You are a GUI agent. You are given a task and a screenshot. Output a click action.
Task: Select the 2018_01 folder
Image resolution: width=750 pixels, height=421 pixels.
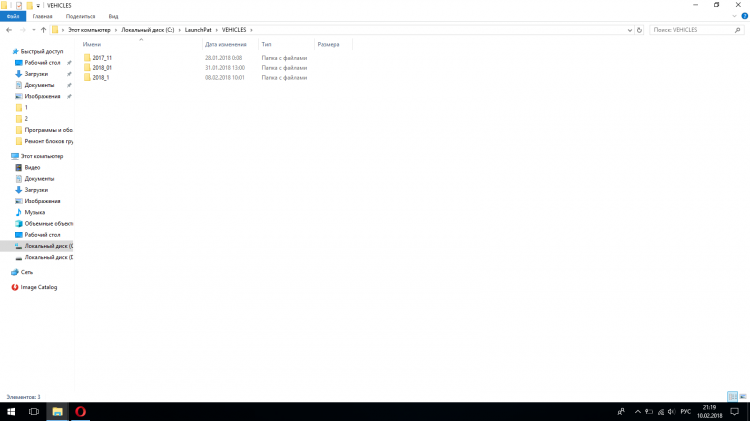pyautogui.click(x=101, y=67)
